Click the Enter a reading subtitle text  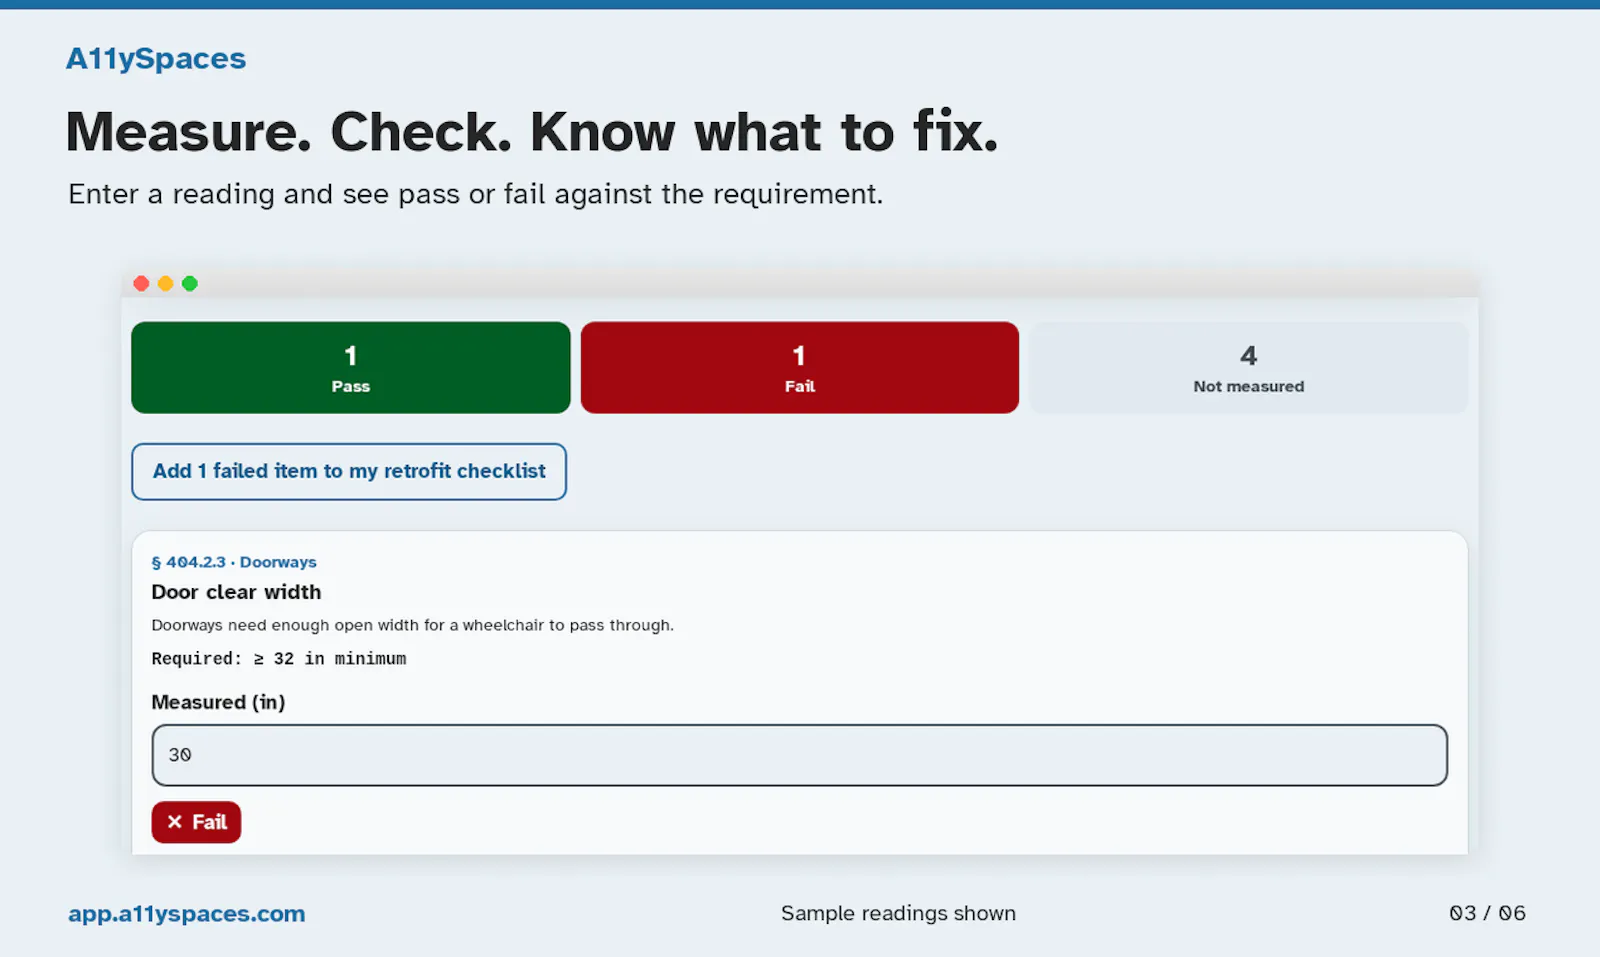476,194
